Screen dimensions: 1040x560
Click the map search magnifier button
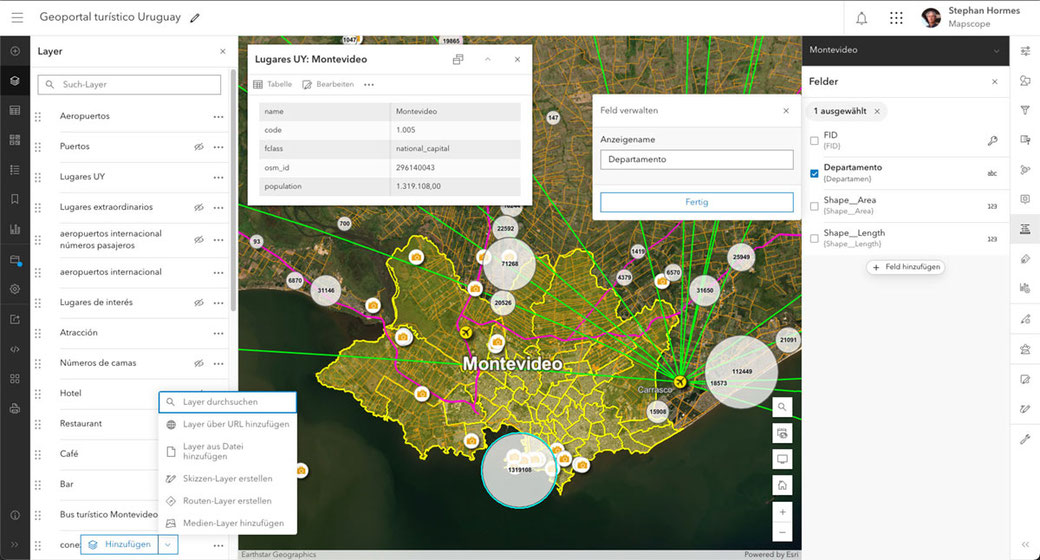(782, 407)
